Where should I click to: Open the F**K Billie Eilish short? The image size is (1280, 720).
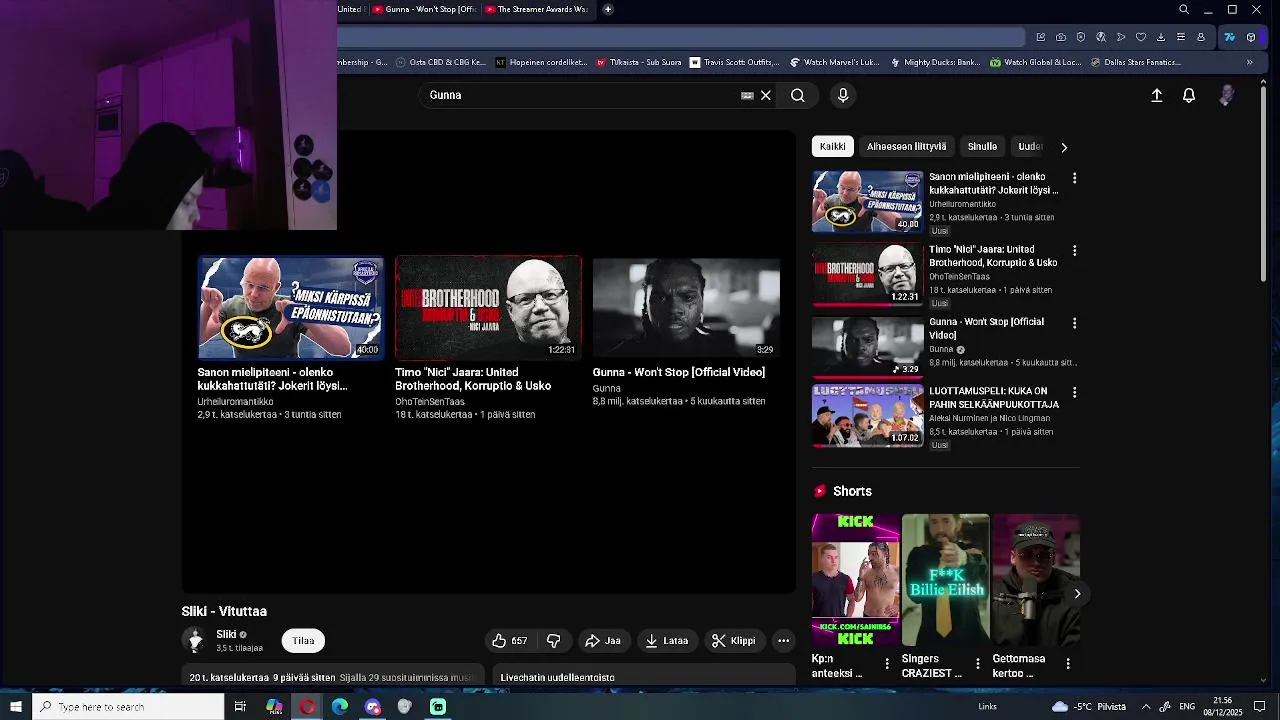pos(945,580)
